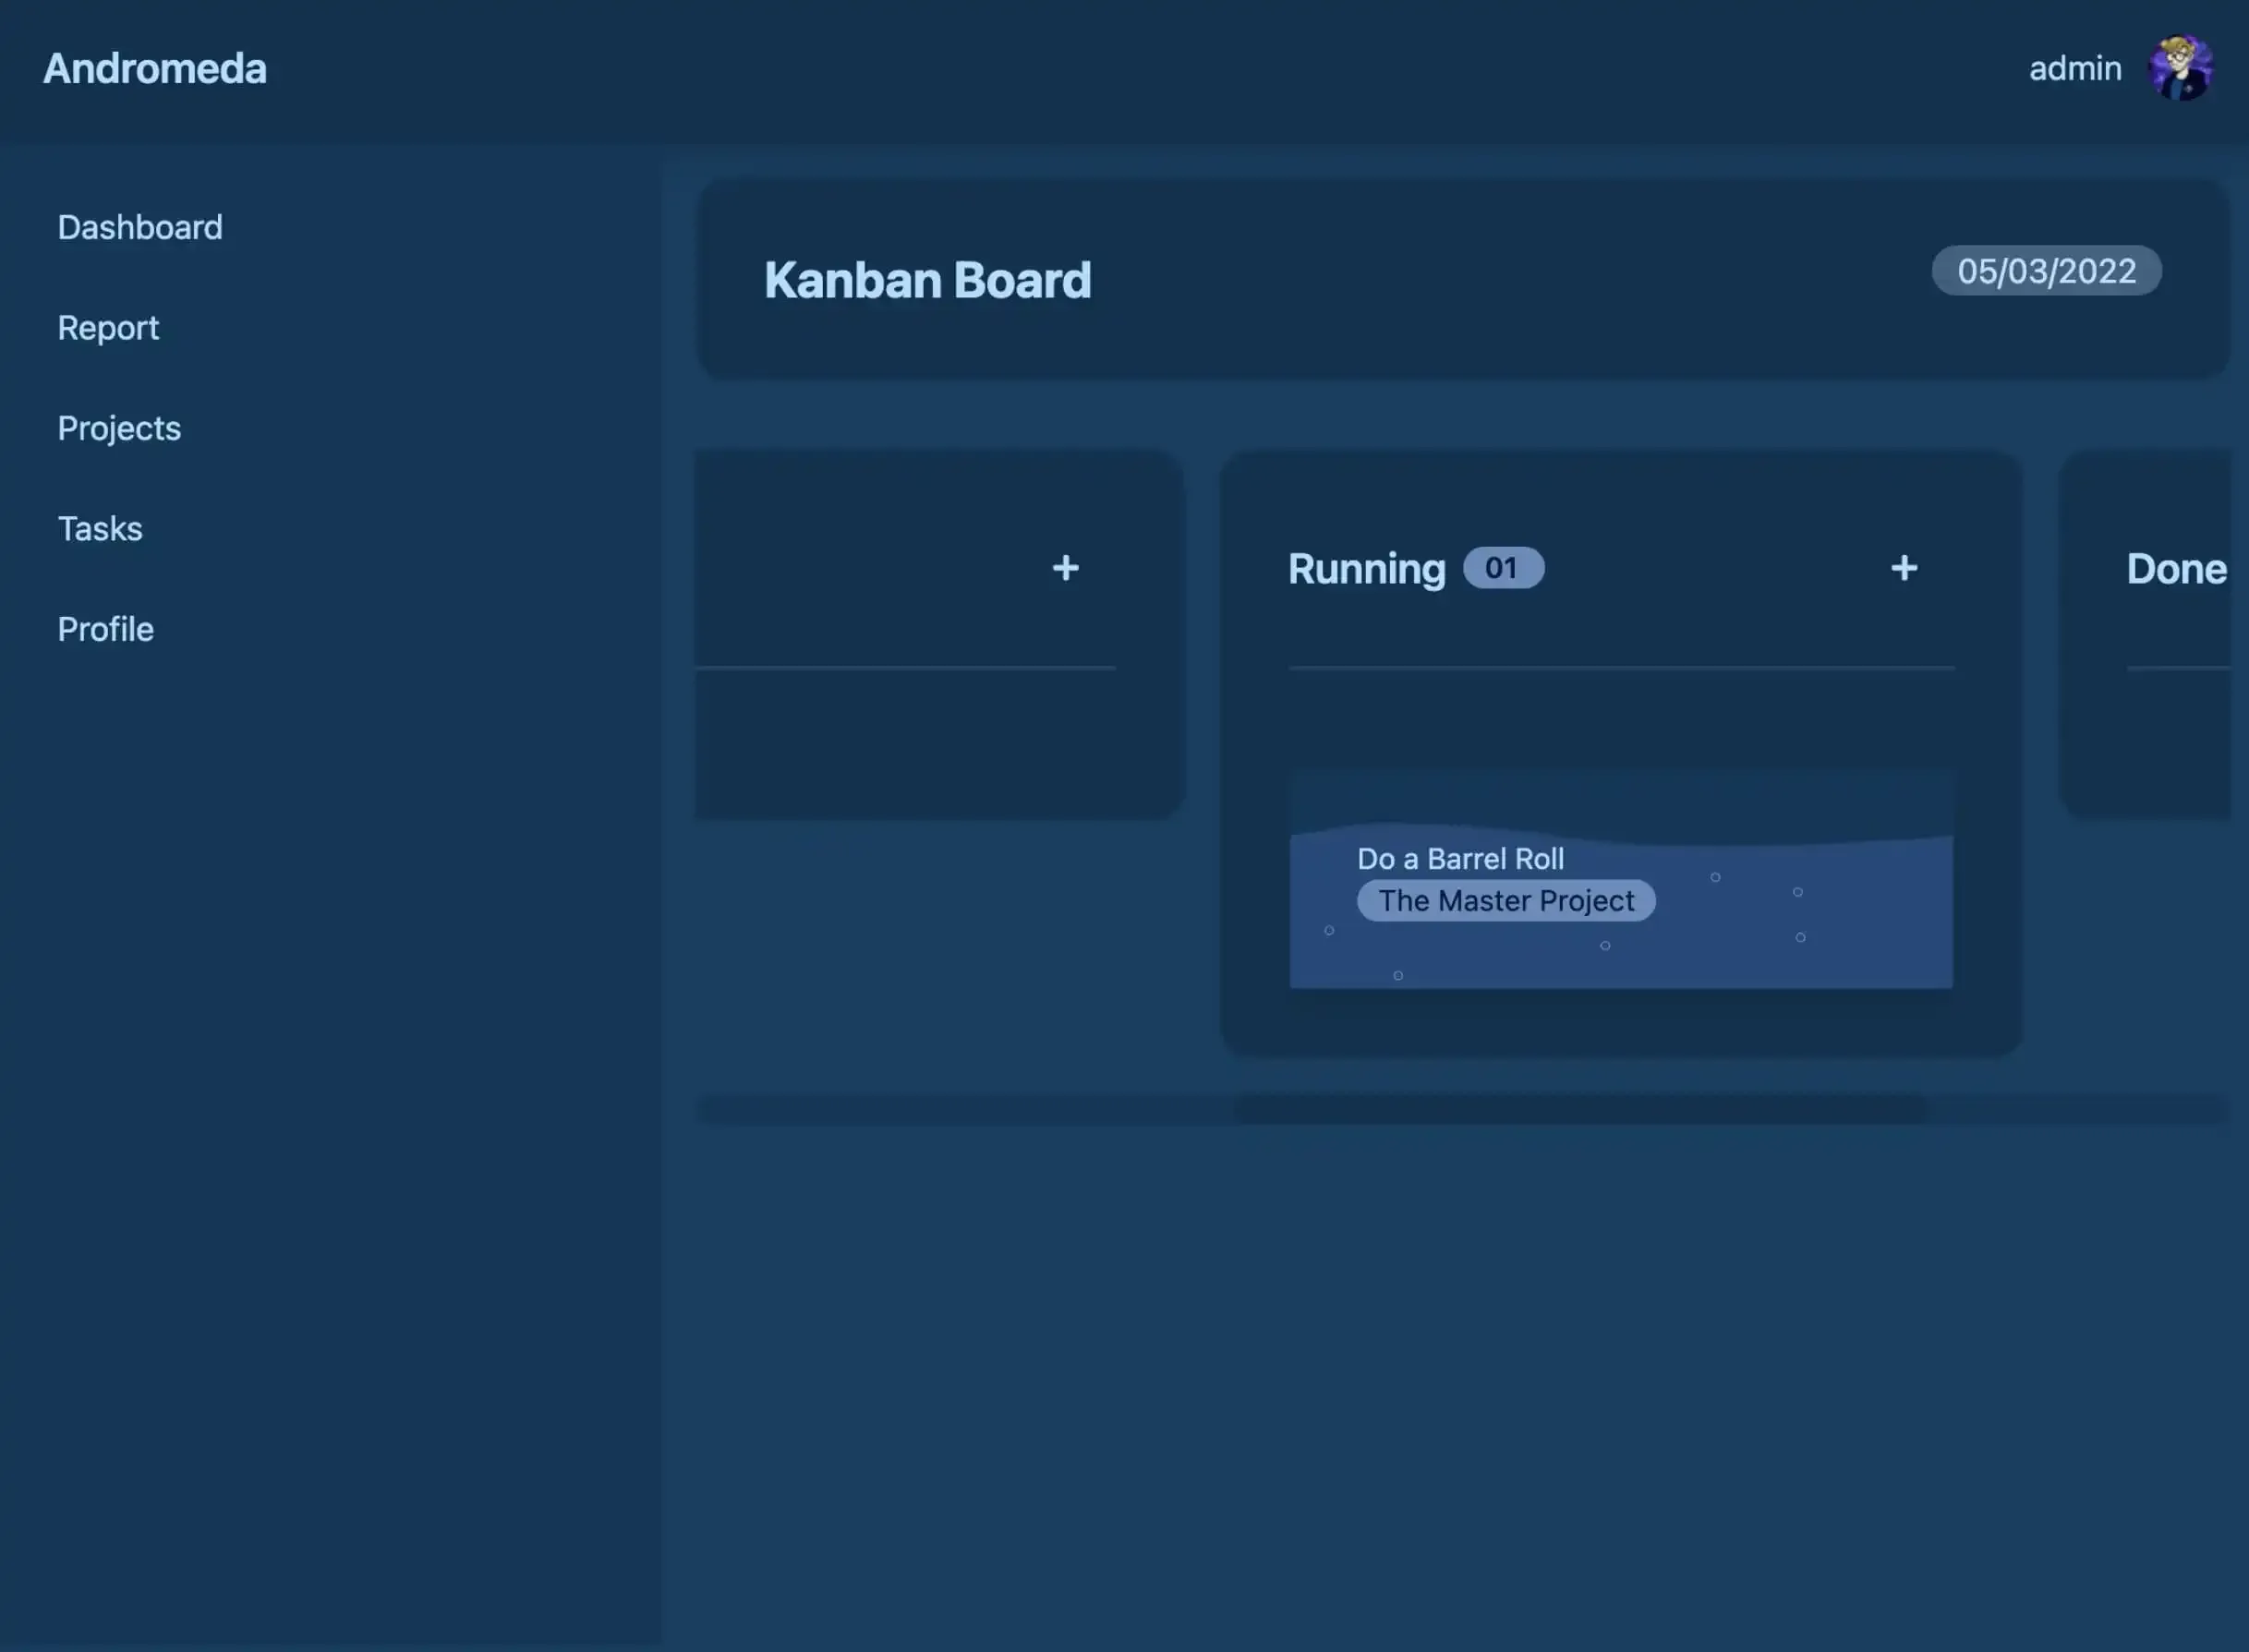The image size is (2249, 1652).
Task: Click the admin username label
Action: click(x=2074, y=69)
